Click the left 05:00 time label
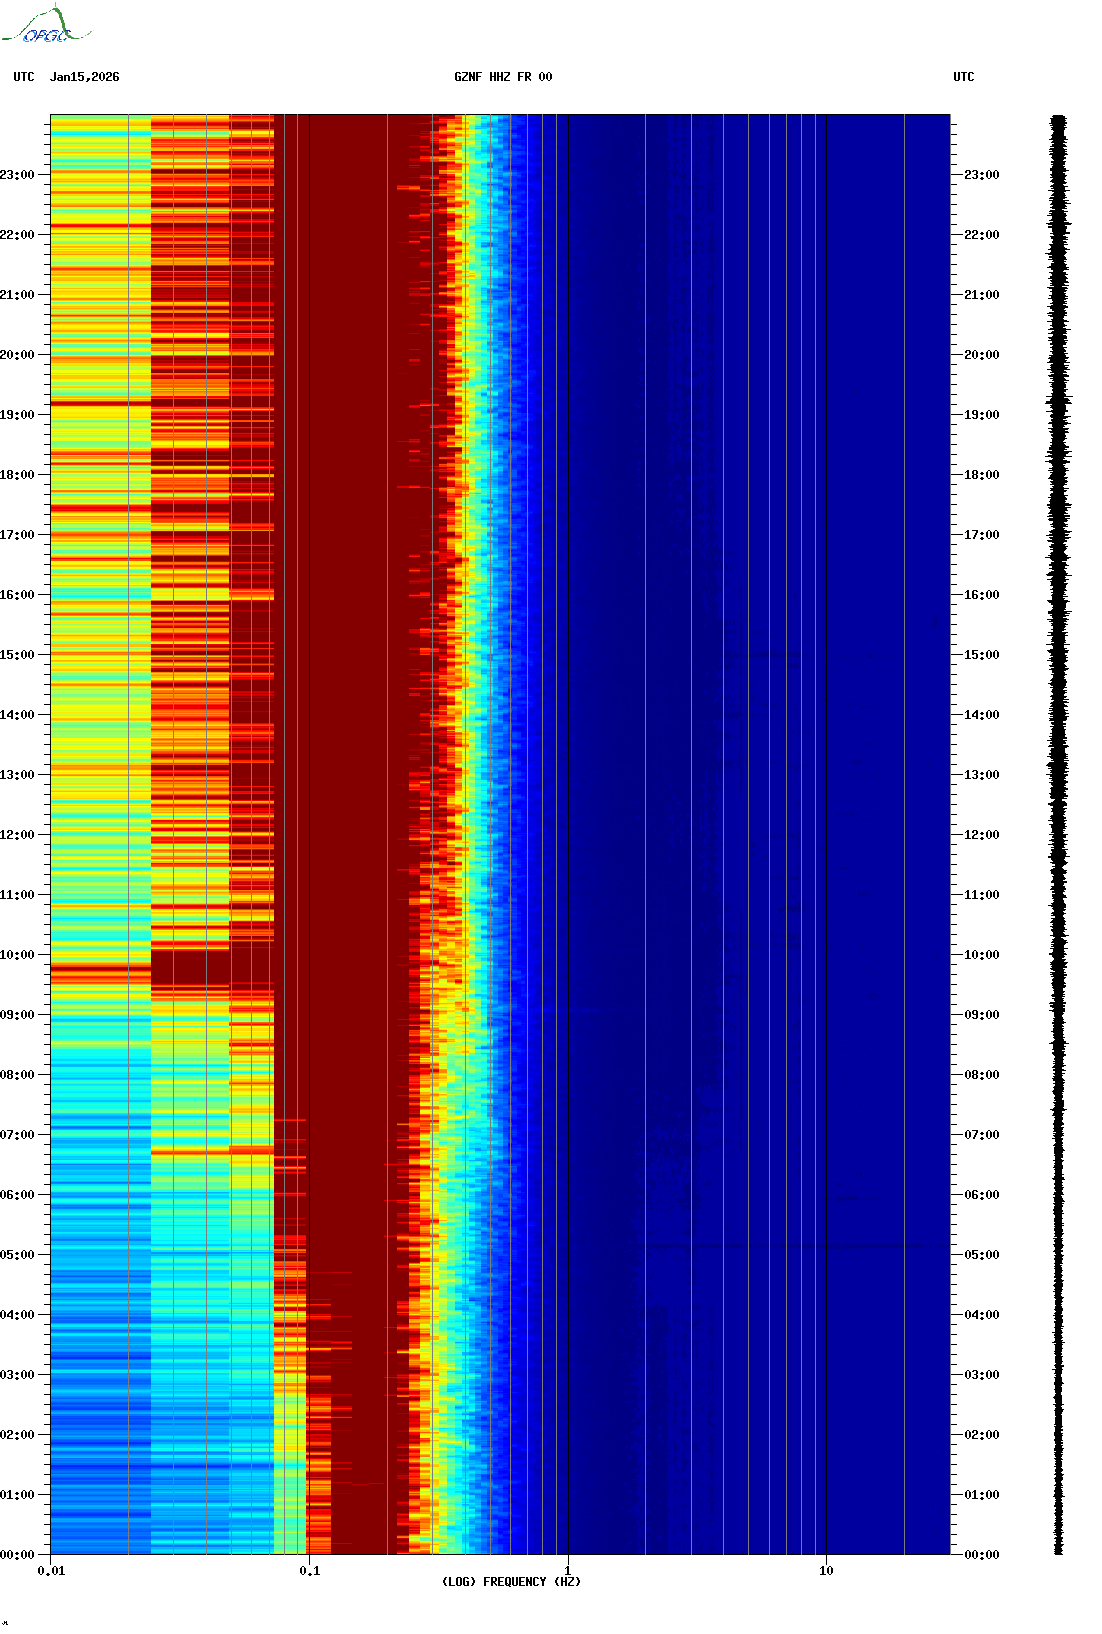Screen dimensions: 1102x1634 pos(17,1255)
